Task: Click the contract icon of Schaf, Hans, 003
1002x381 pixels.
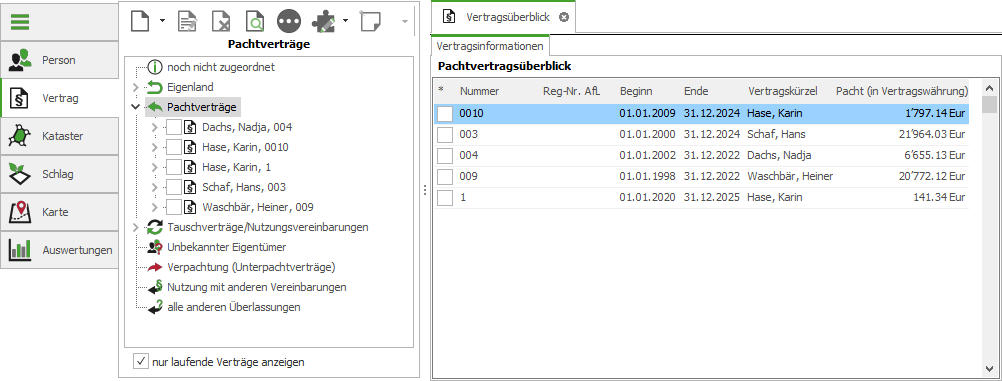Action: click(190, 187)
